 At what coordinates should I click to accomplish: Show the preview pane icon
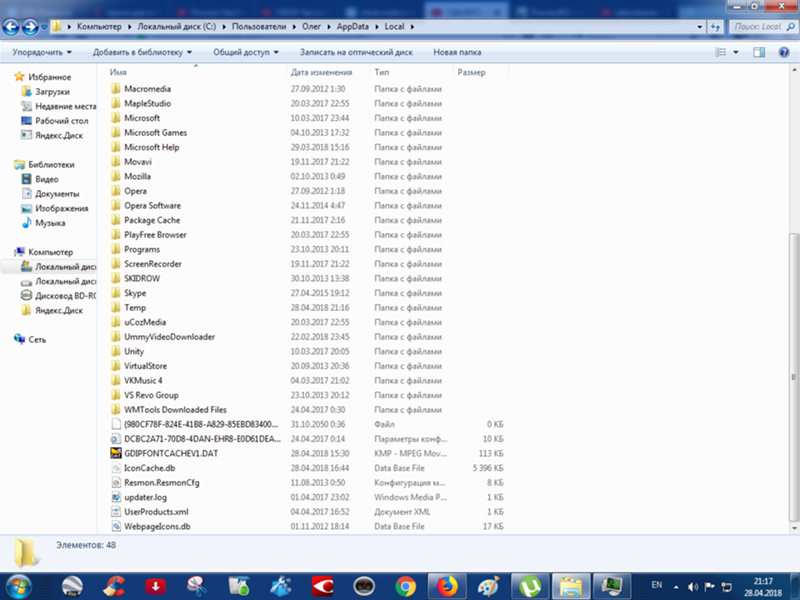[x=761, y=52]
